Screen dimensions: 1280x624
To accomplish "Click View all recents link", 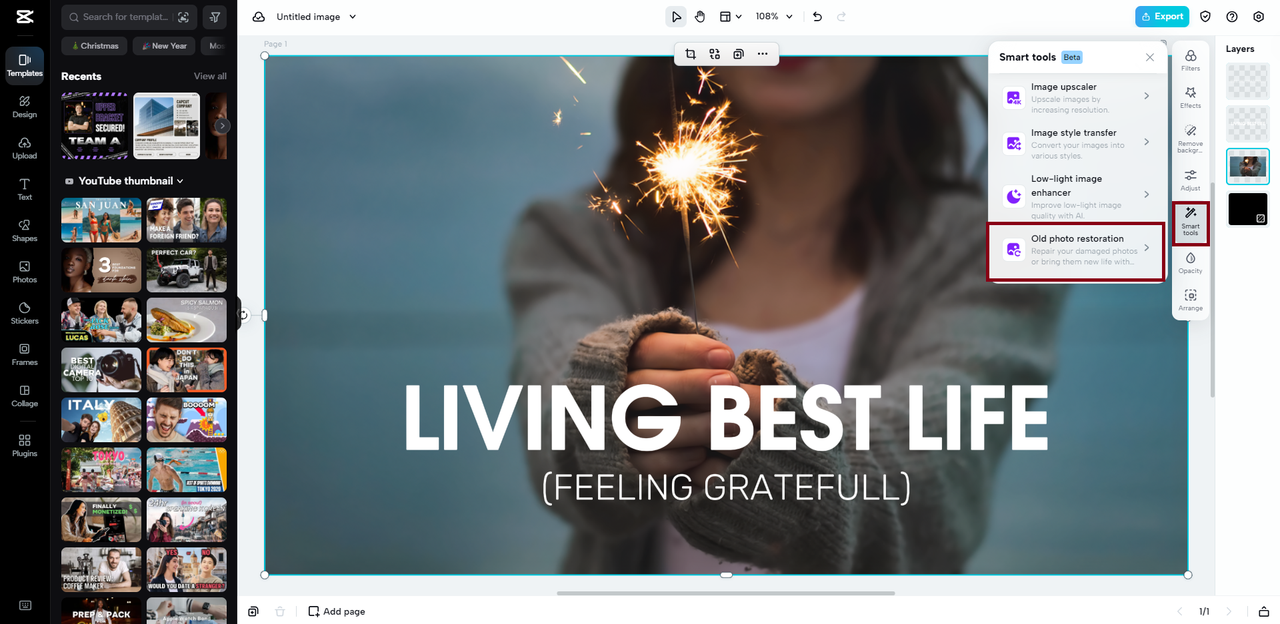I will tap(210, 76).
